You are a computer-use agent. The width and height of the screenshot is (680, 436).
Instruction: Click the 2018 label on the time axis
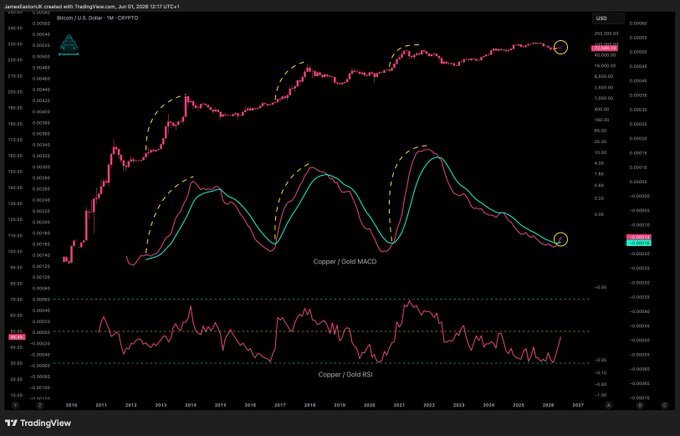(x=310, y=405)
